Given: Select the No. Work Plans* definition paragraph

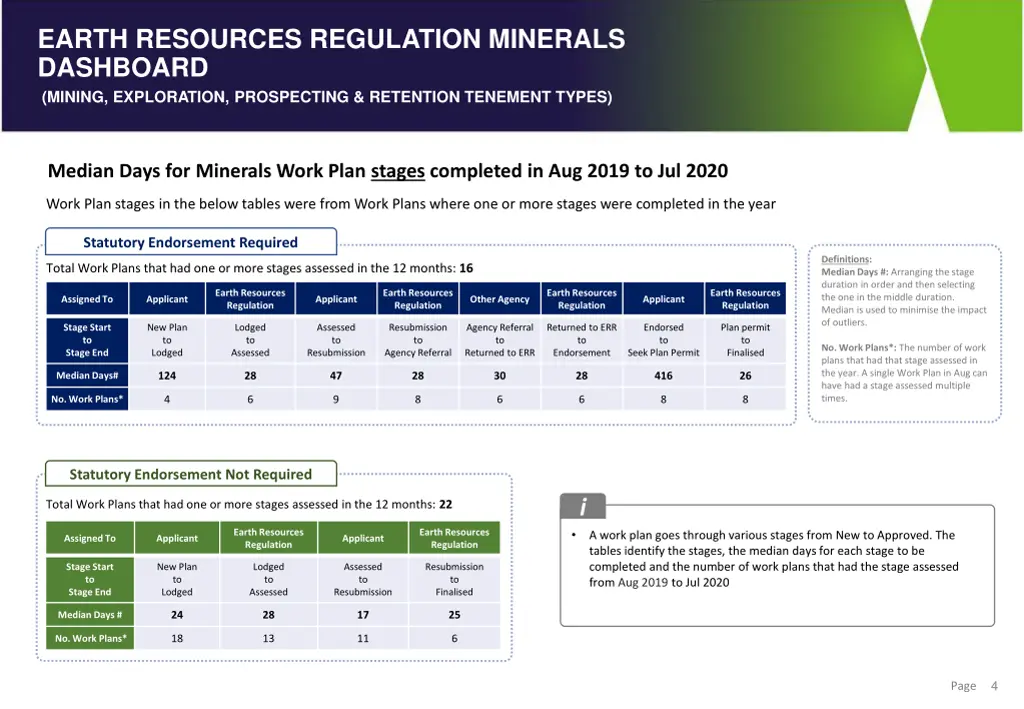Looking at the screenshot, I should 904,373.
